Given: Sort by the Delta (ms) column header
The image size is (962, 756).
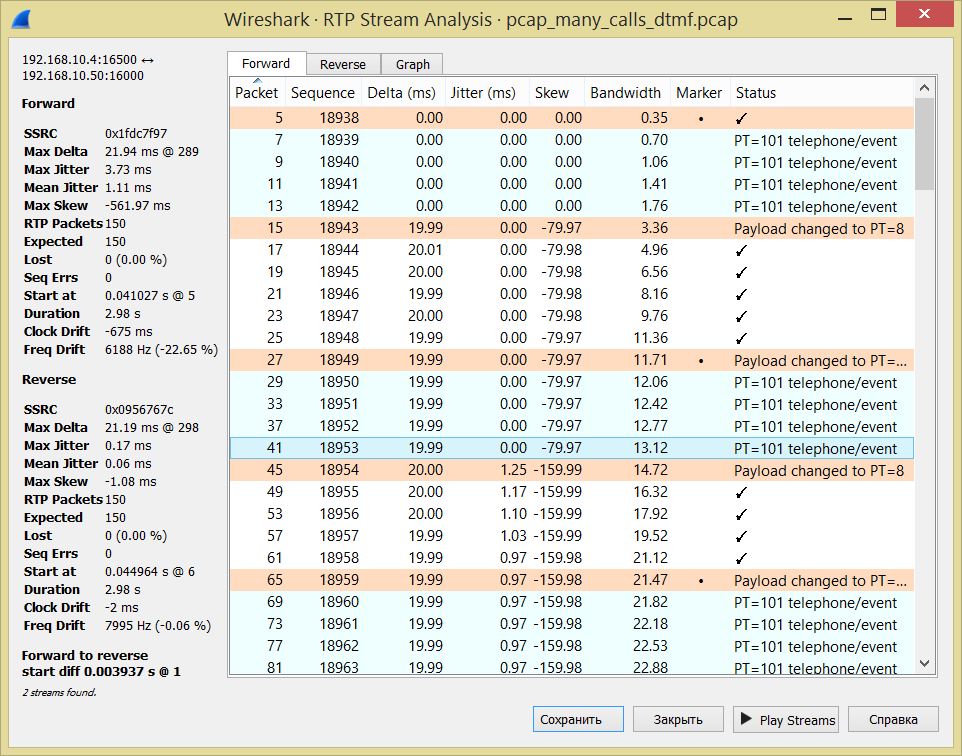Looking at the screenshot, I should coord(402,93).
